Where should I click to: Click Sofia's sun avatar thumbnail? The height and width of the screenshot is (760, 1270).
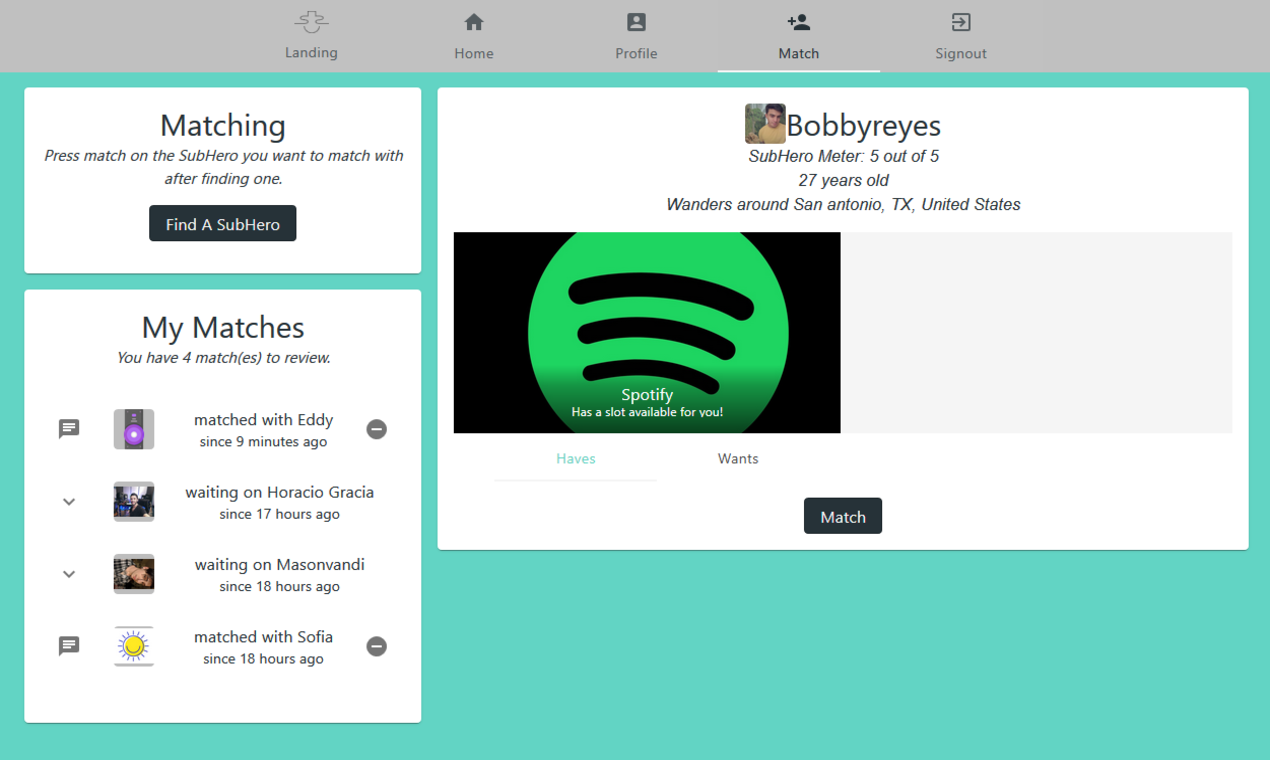134,646
